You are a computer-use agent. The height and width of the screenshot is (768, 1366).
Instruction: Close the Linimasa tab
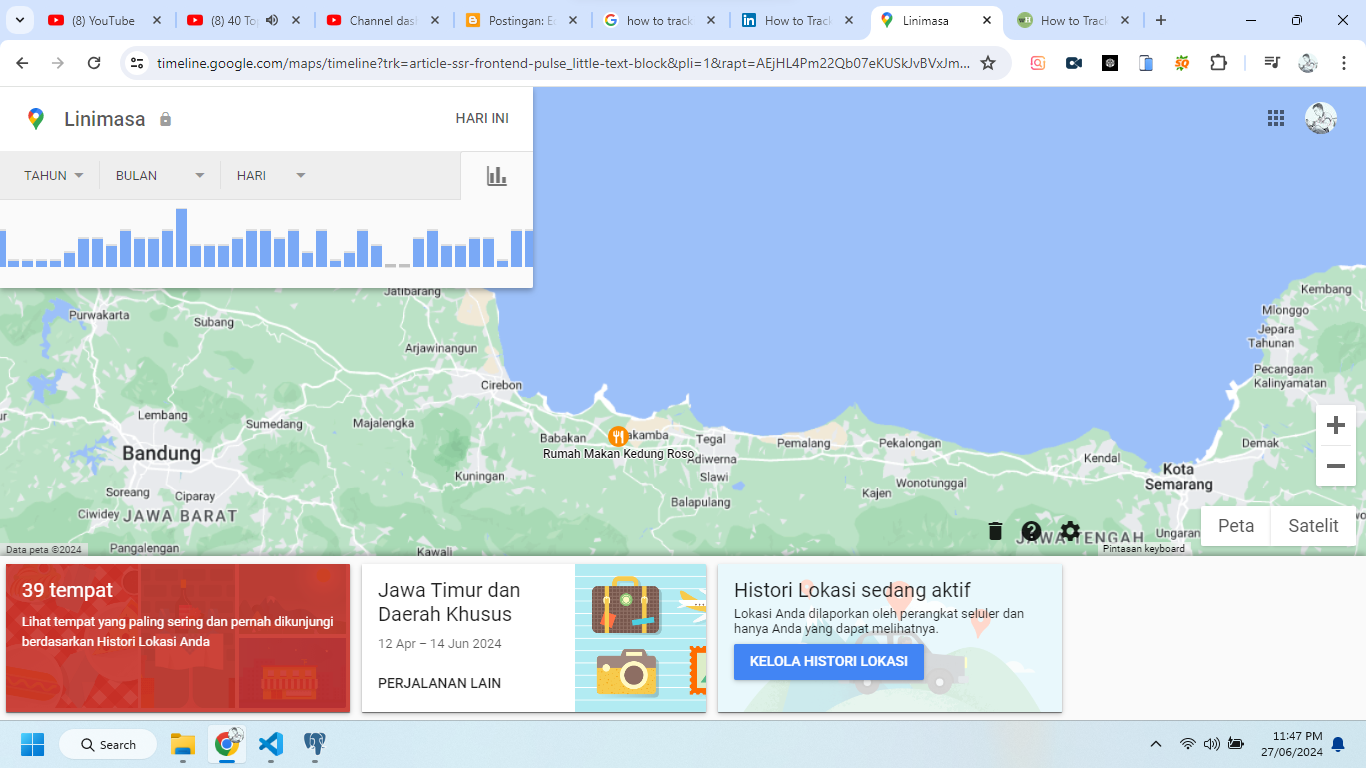[x=987, y=20]
